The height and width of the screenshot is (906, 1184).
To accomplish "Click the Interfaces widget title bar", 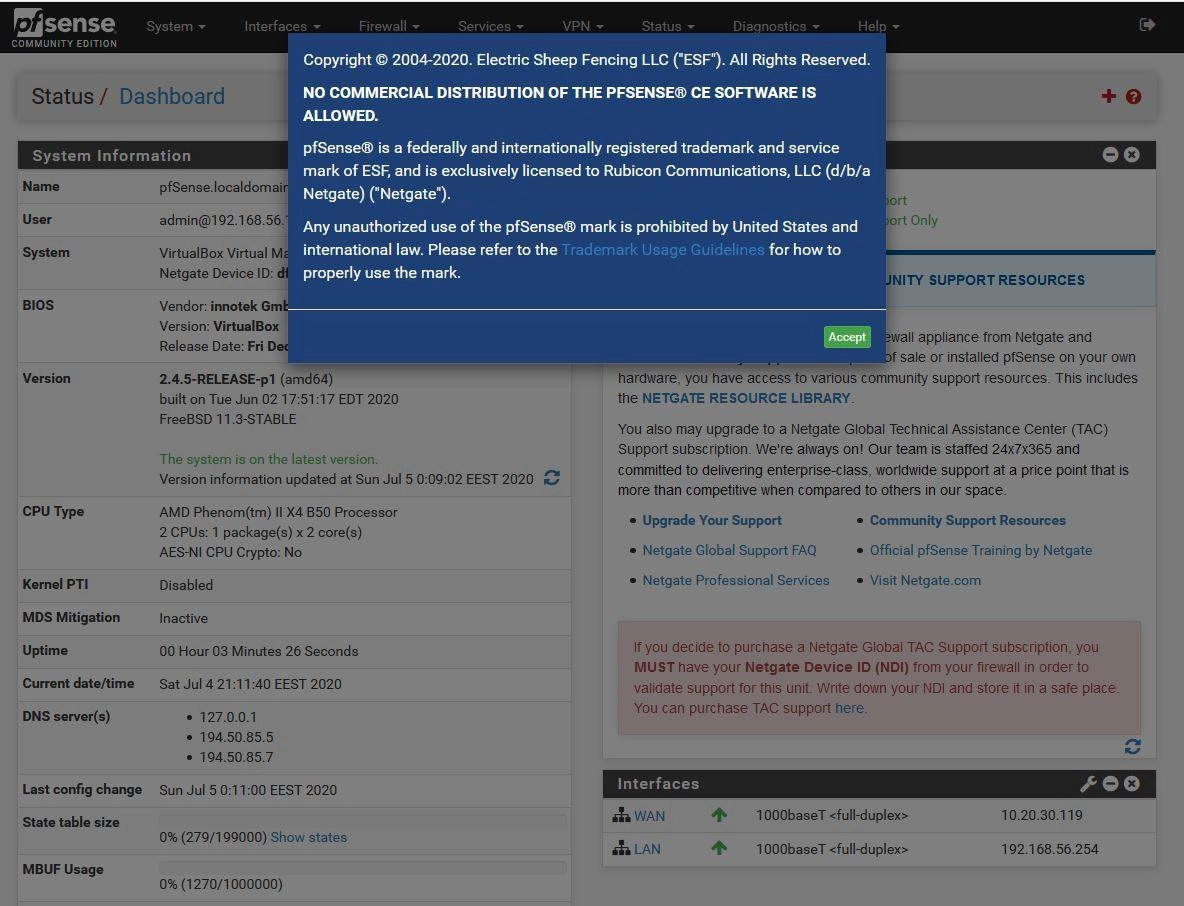I will click(879, 784).
